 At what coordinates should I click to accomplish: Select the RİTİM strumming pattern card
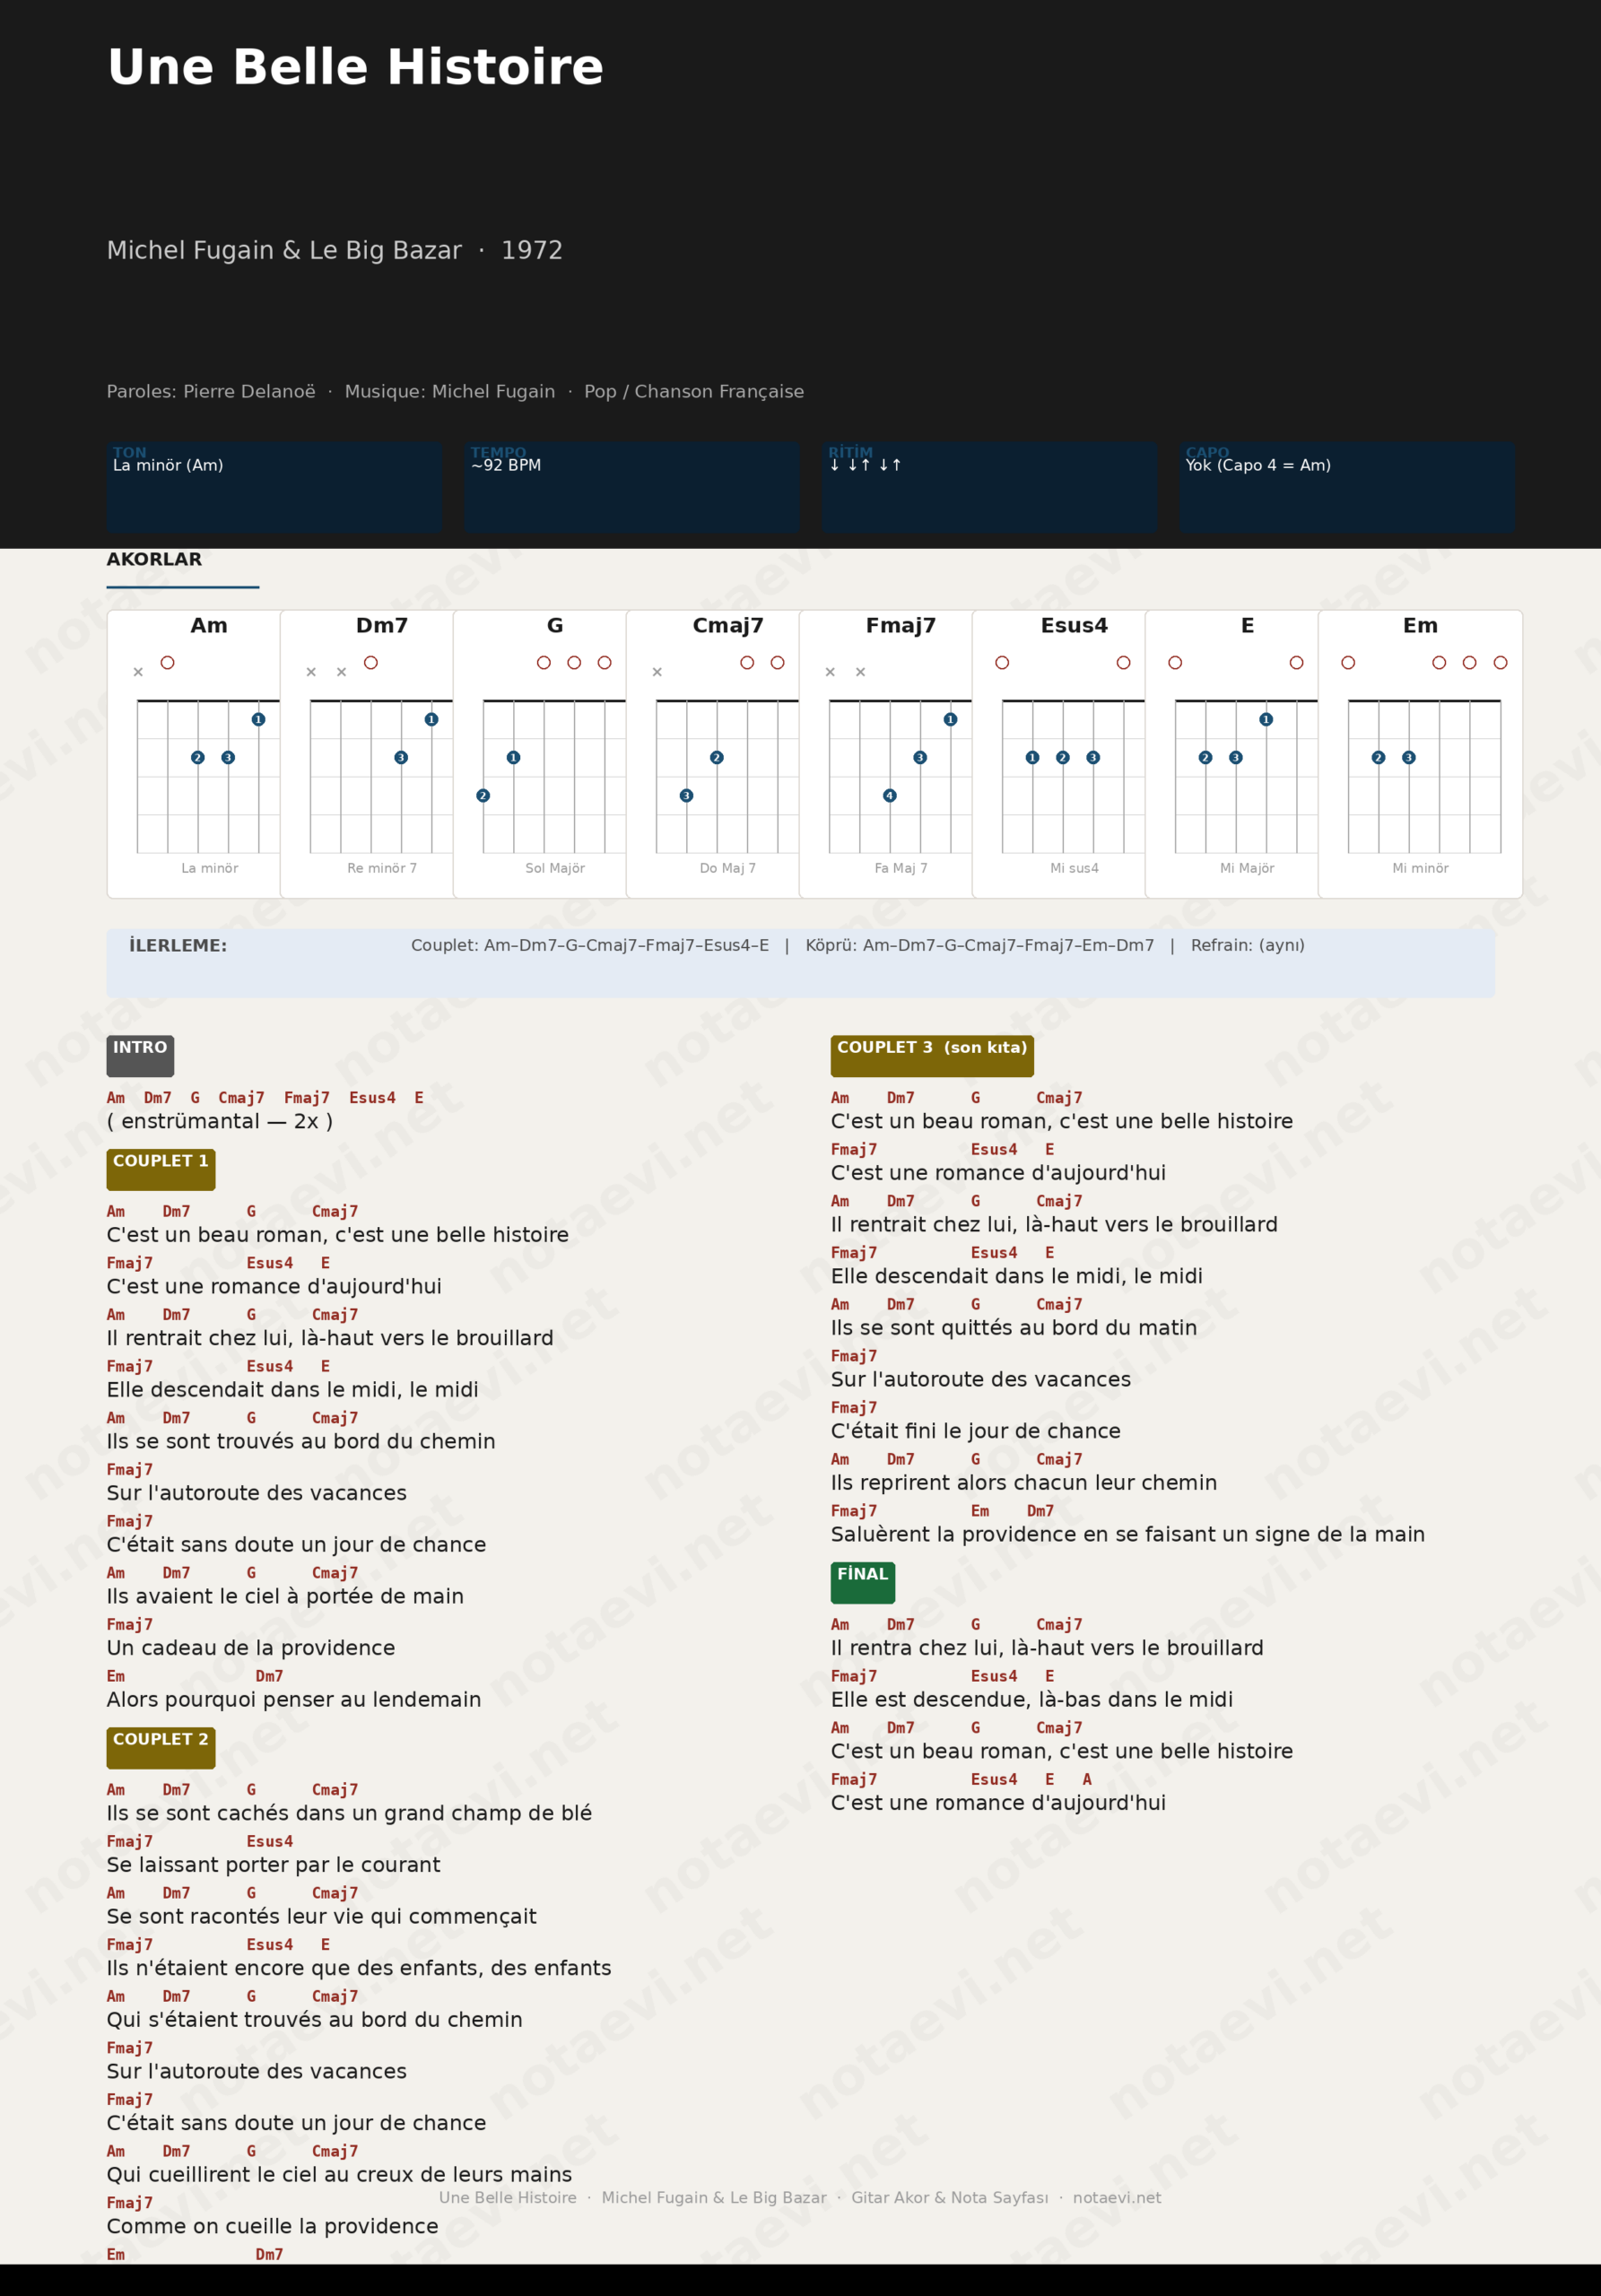989,487
